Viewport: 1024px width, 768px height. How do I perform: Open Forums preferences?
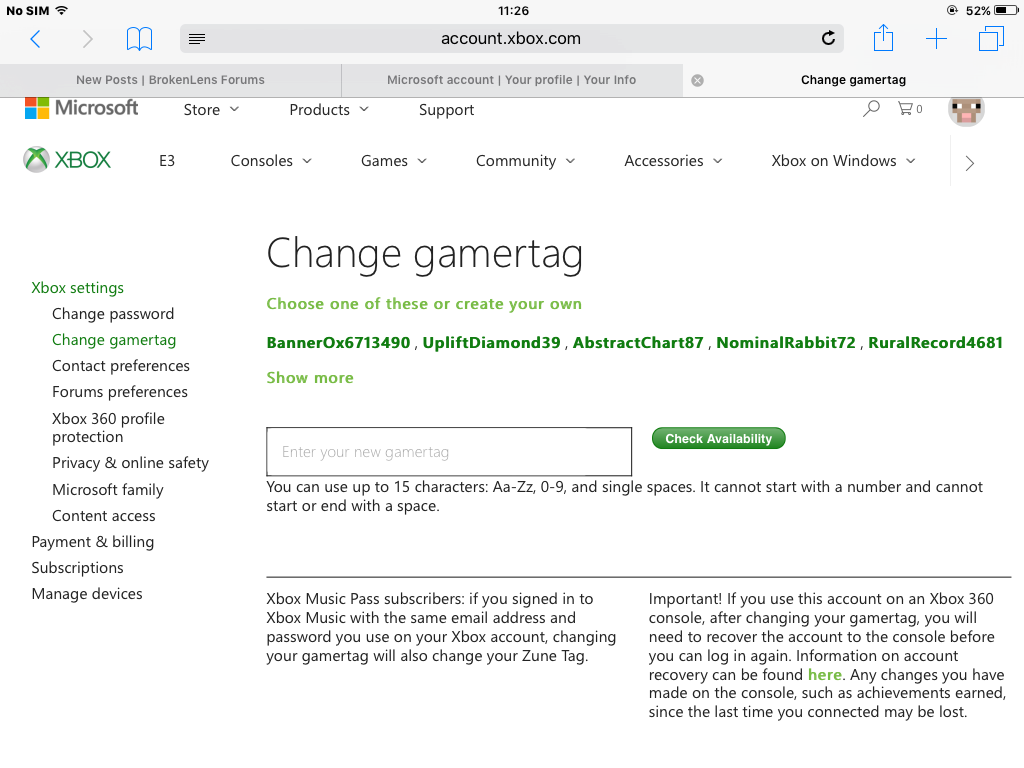[x=120, y=392]
